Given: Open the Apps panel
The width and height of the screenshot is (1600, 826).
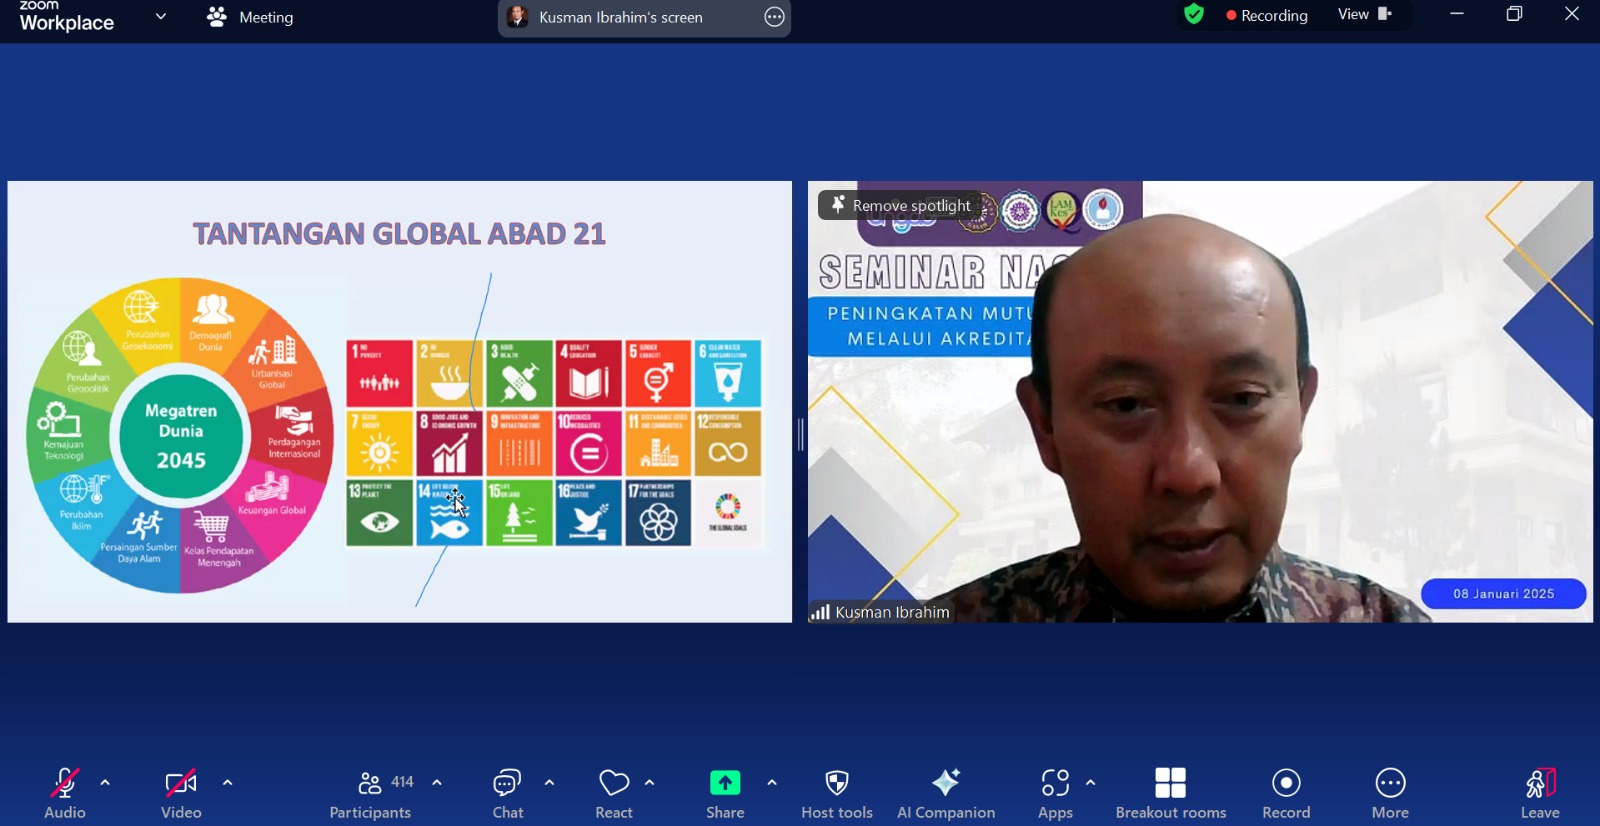Looking at the screenshot, I should tap(1055, 793).
